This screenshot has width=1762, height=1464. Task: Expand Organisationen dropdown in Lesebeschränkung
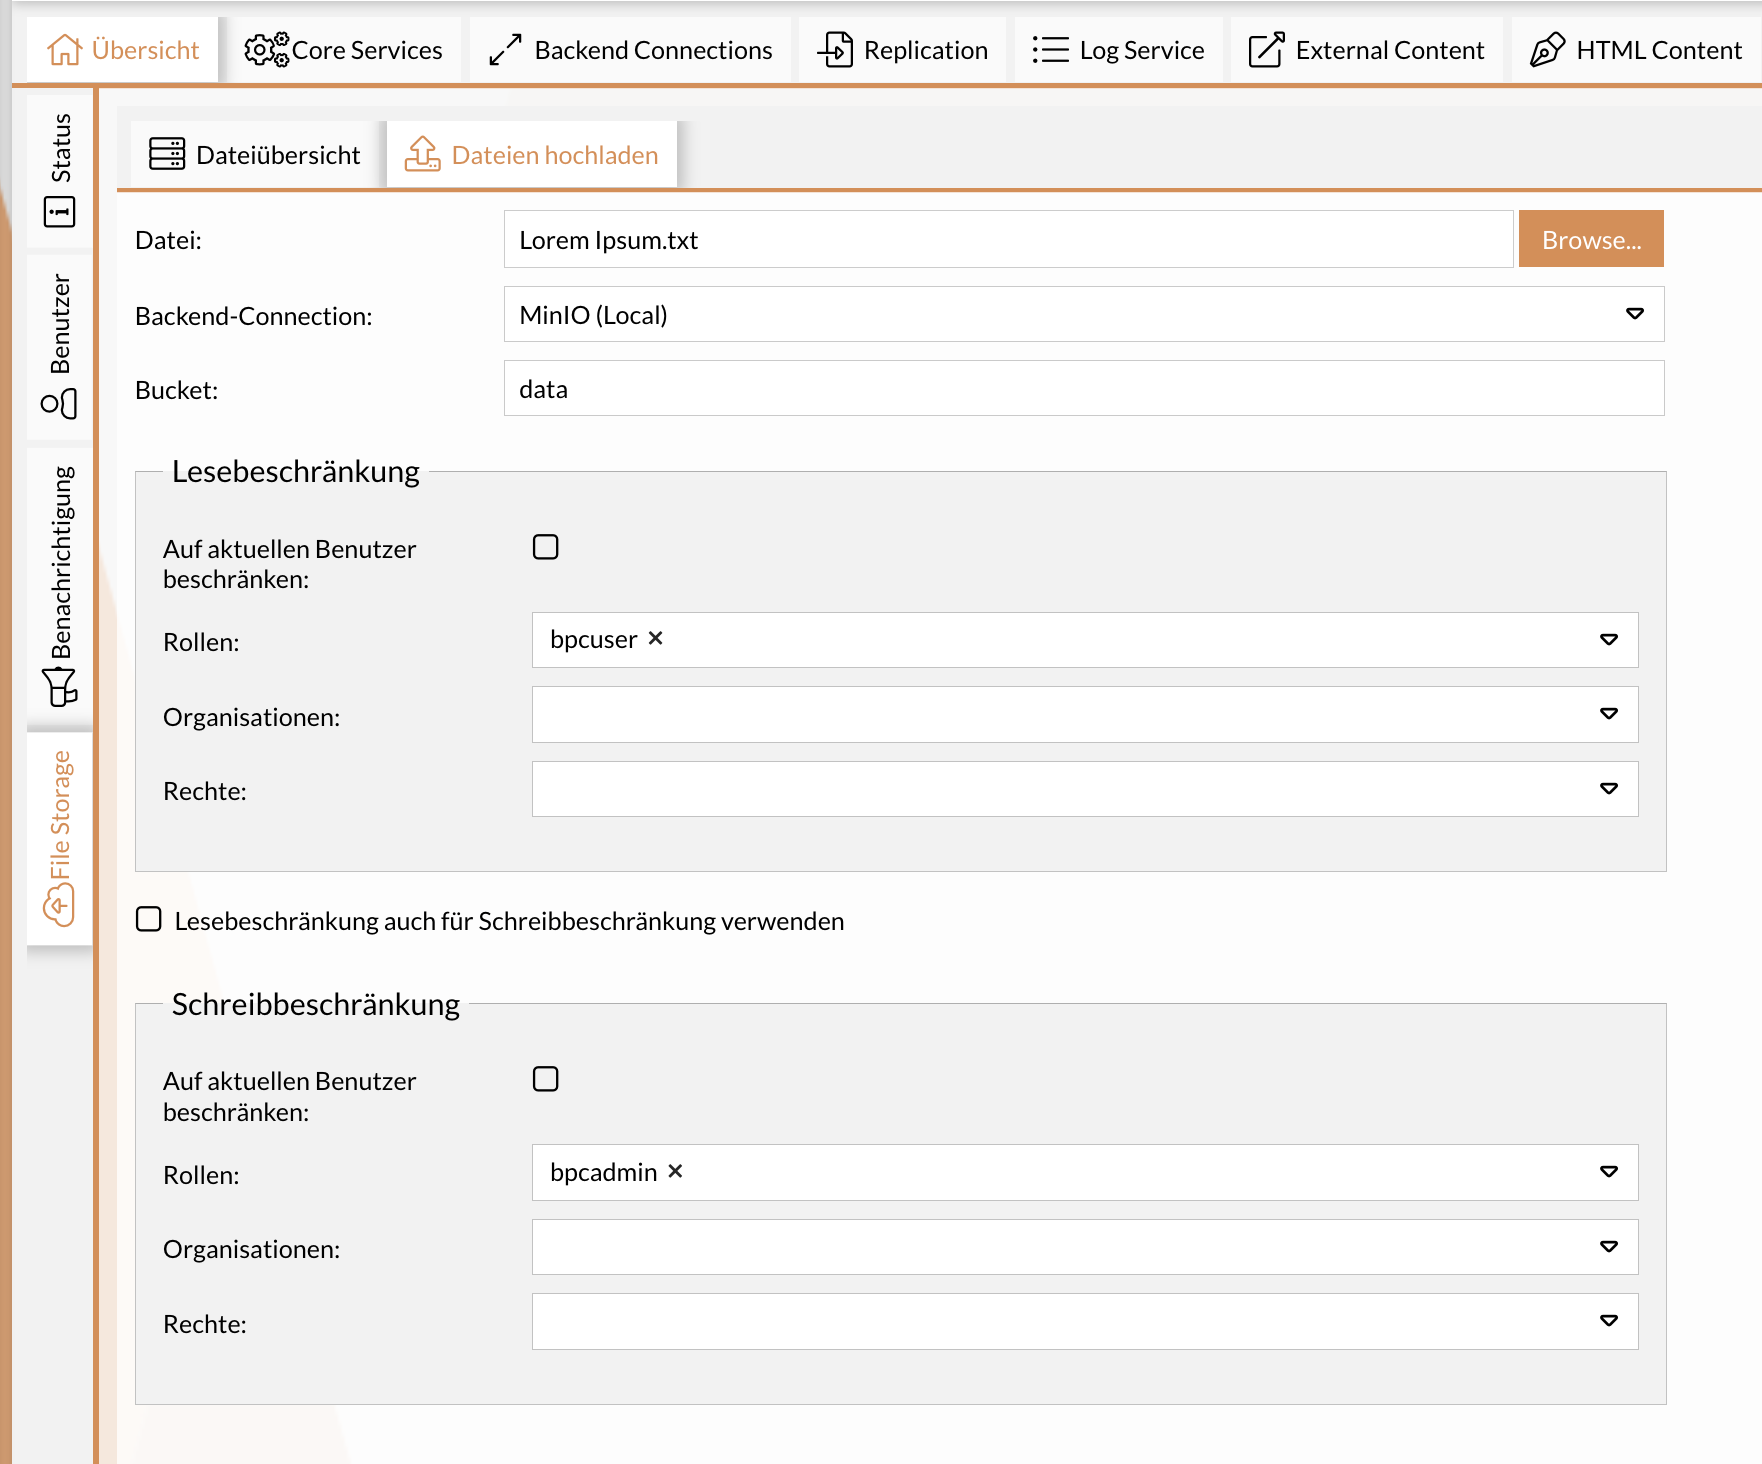[x=1608, y=714]
